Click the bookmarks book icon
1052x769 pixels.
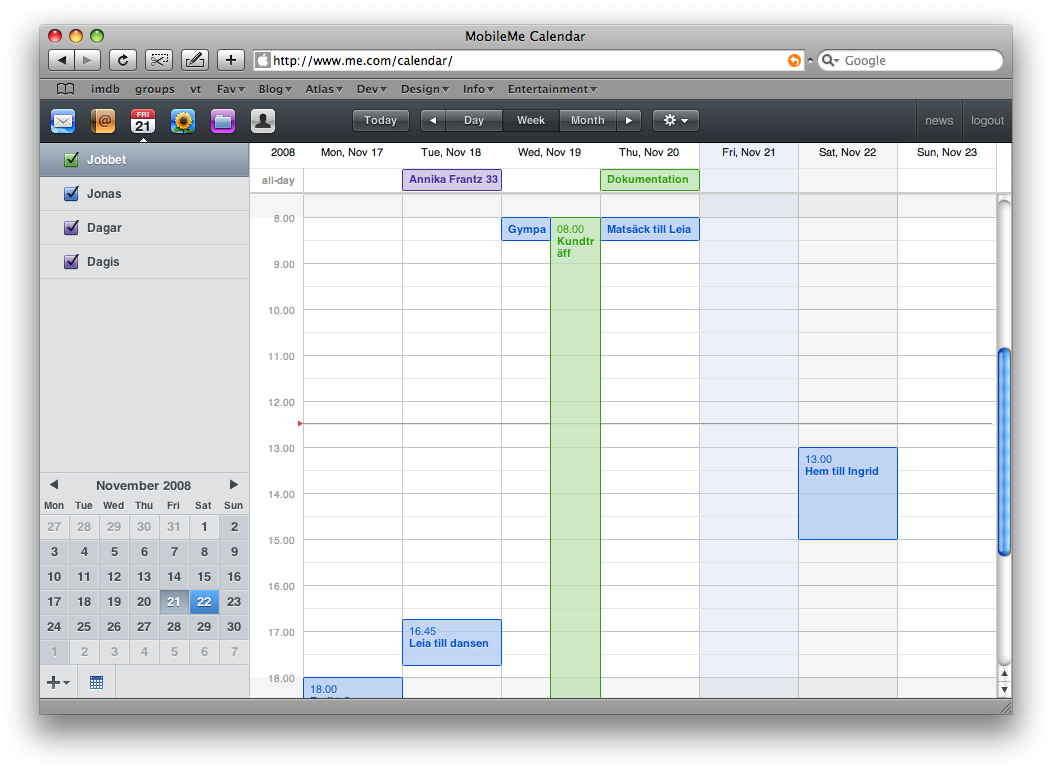[65, 89]
